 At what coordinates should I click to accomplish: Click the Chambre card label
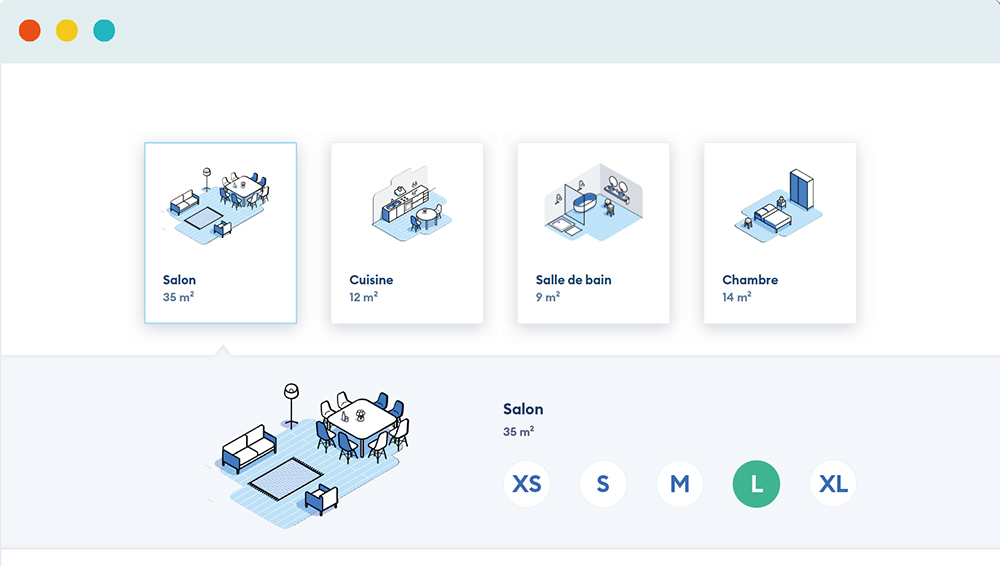pyautogui.click(x=750, y=280)
